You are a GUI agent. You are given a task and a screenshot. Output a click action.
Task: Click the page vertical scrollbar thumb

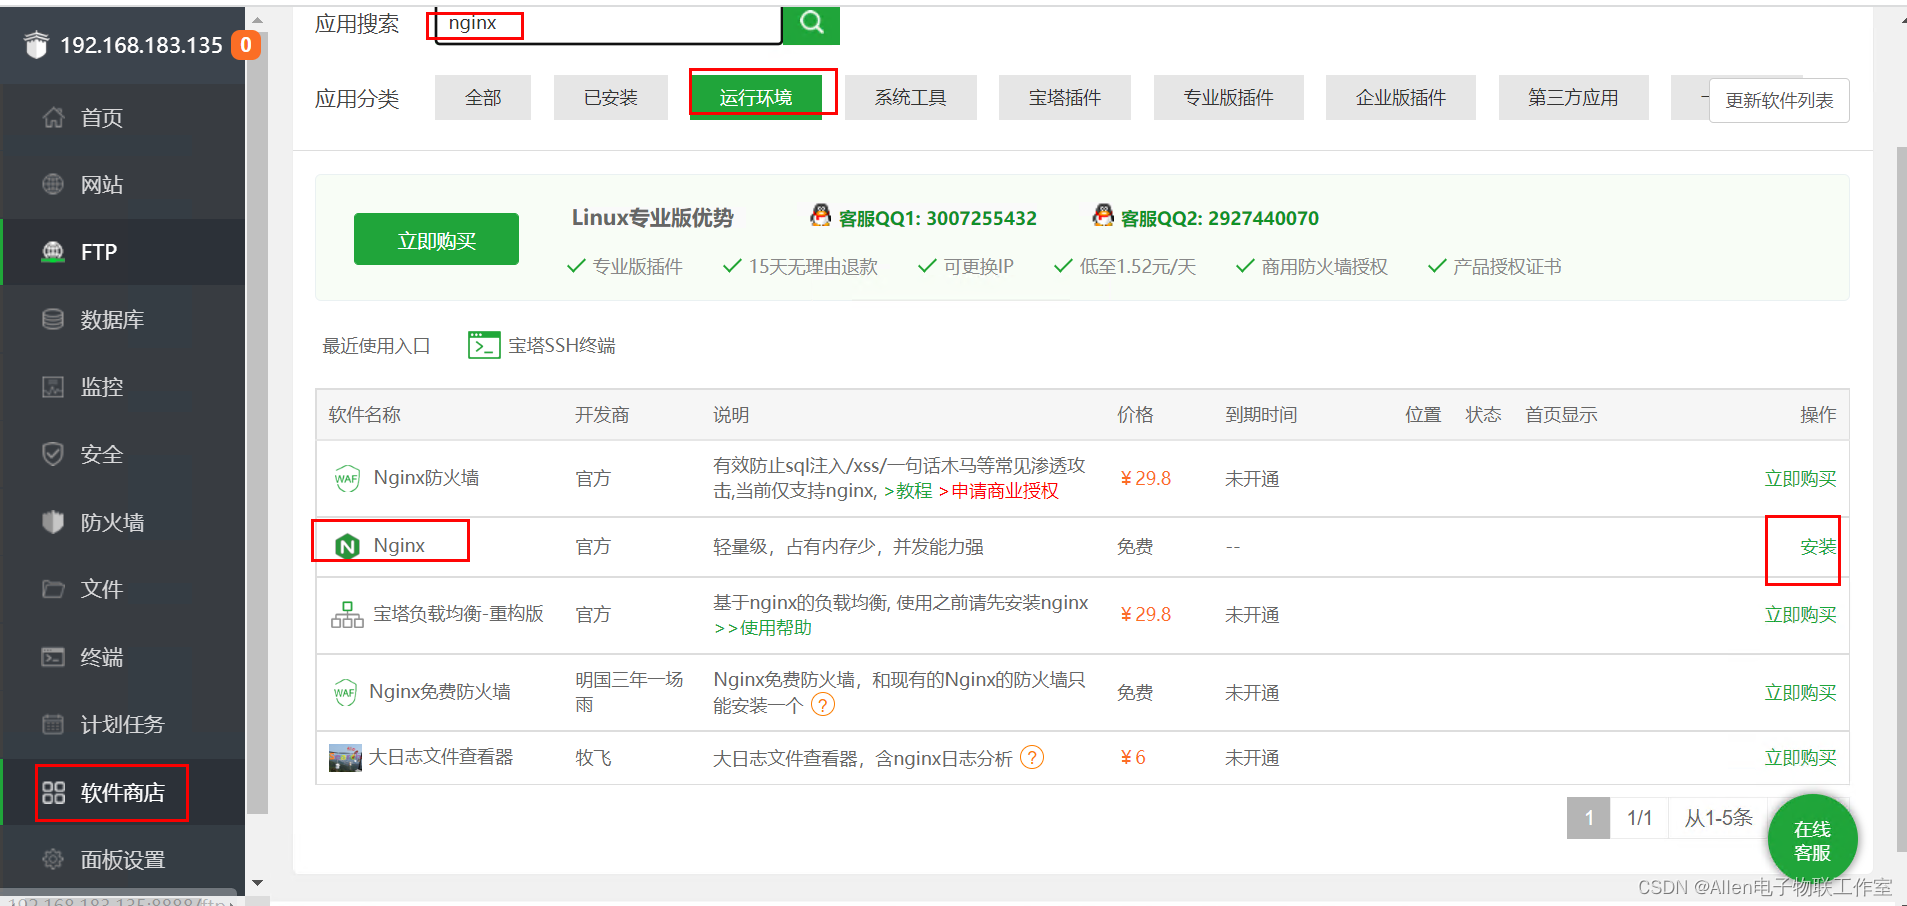tap(1901, 500)
